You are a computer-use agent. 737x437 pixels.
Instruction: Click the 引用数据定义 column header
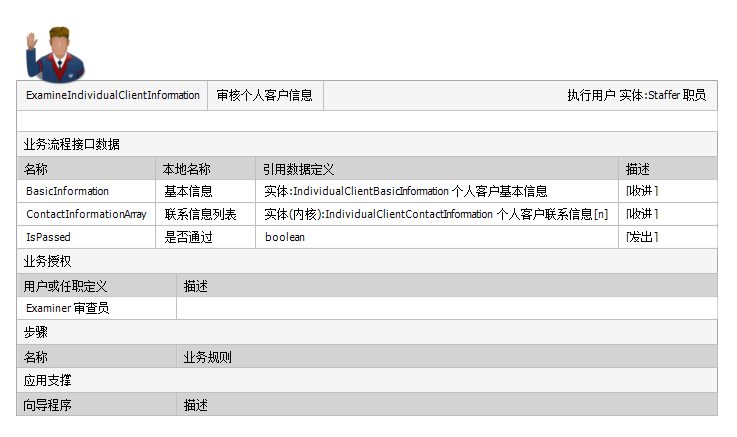(x=437, y=169)
